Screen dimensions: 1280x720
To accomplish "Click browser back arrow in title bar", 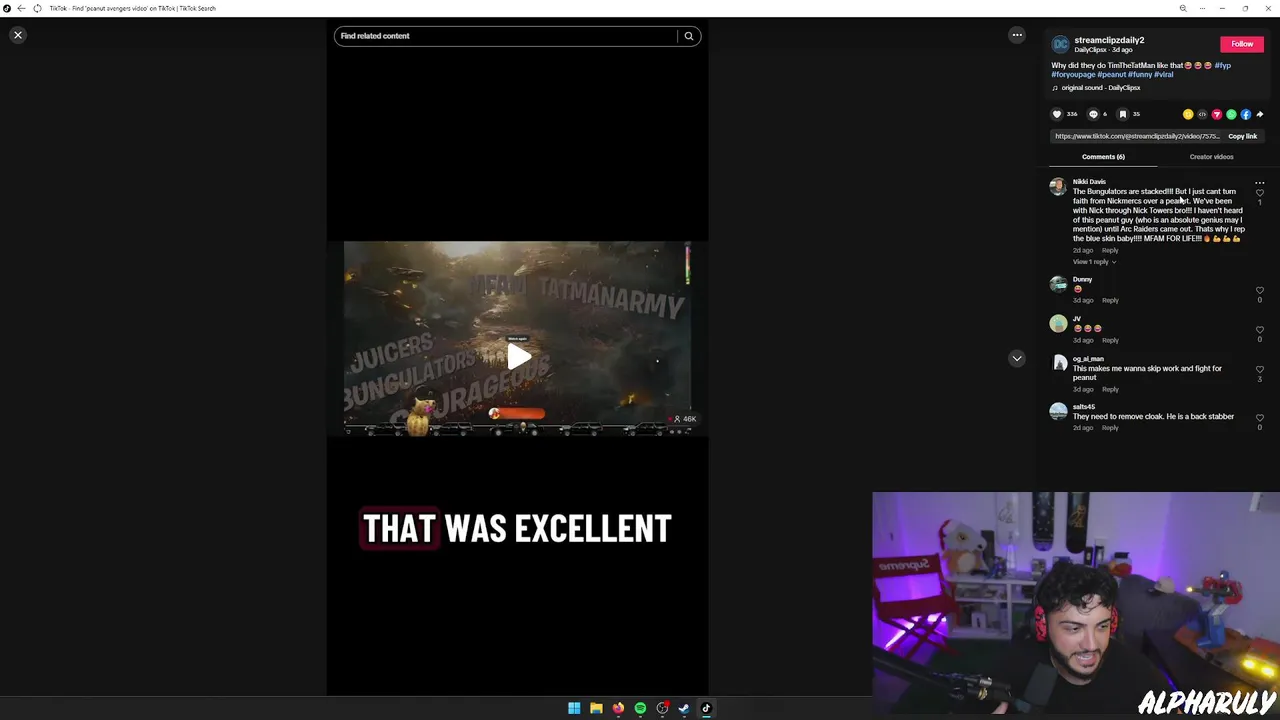I will coord(21,8).
